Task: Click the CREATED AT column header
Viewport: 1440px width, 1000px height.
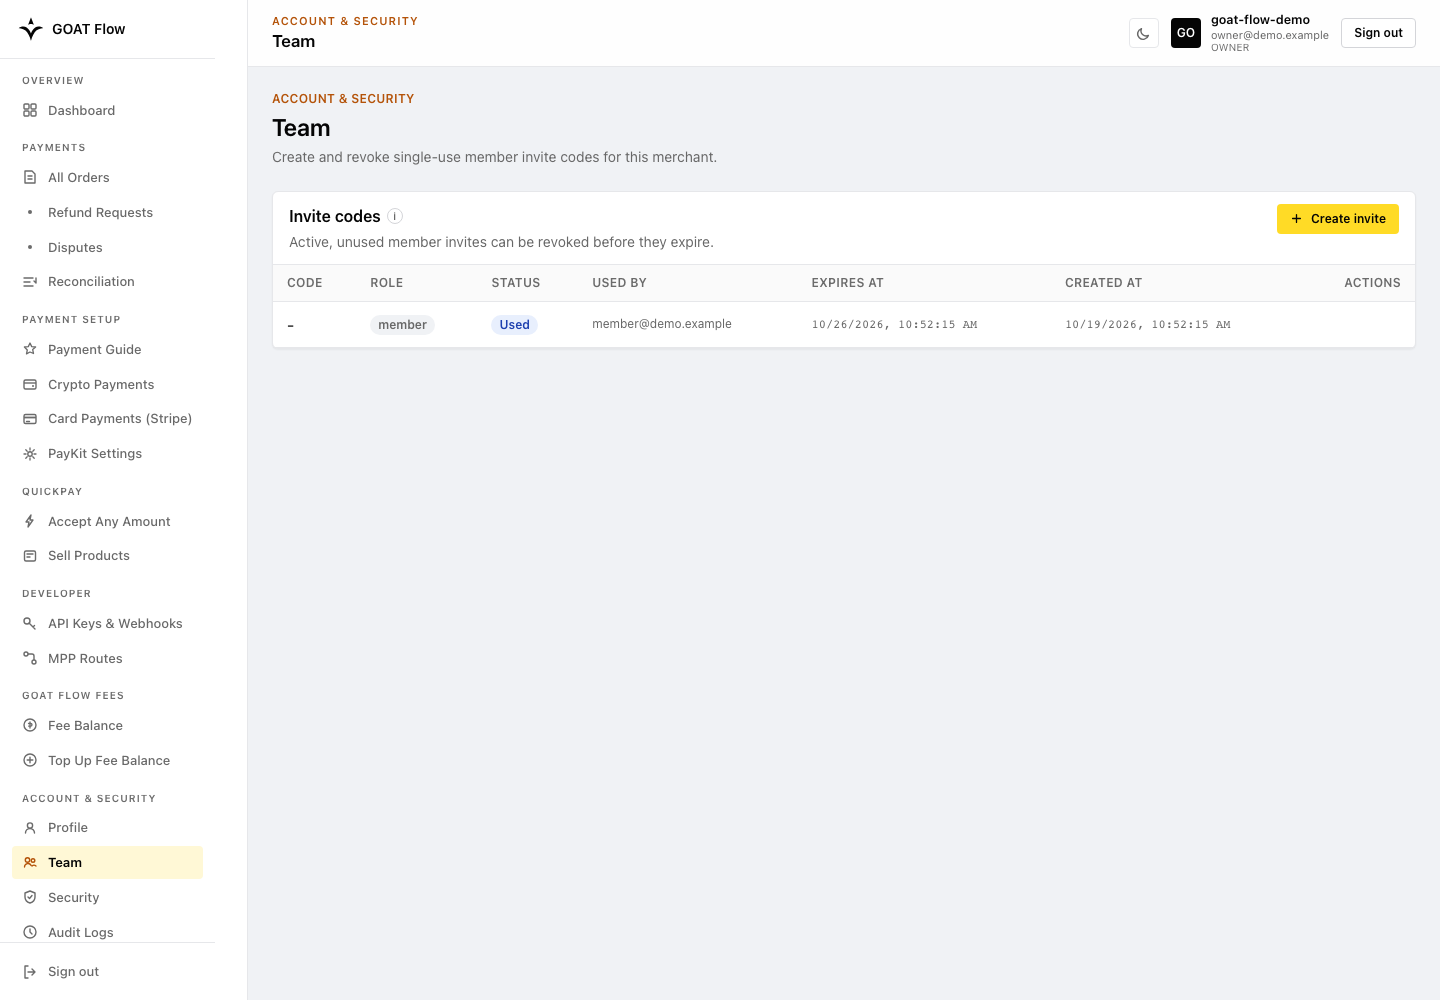Action: (1103, 283)
